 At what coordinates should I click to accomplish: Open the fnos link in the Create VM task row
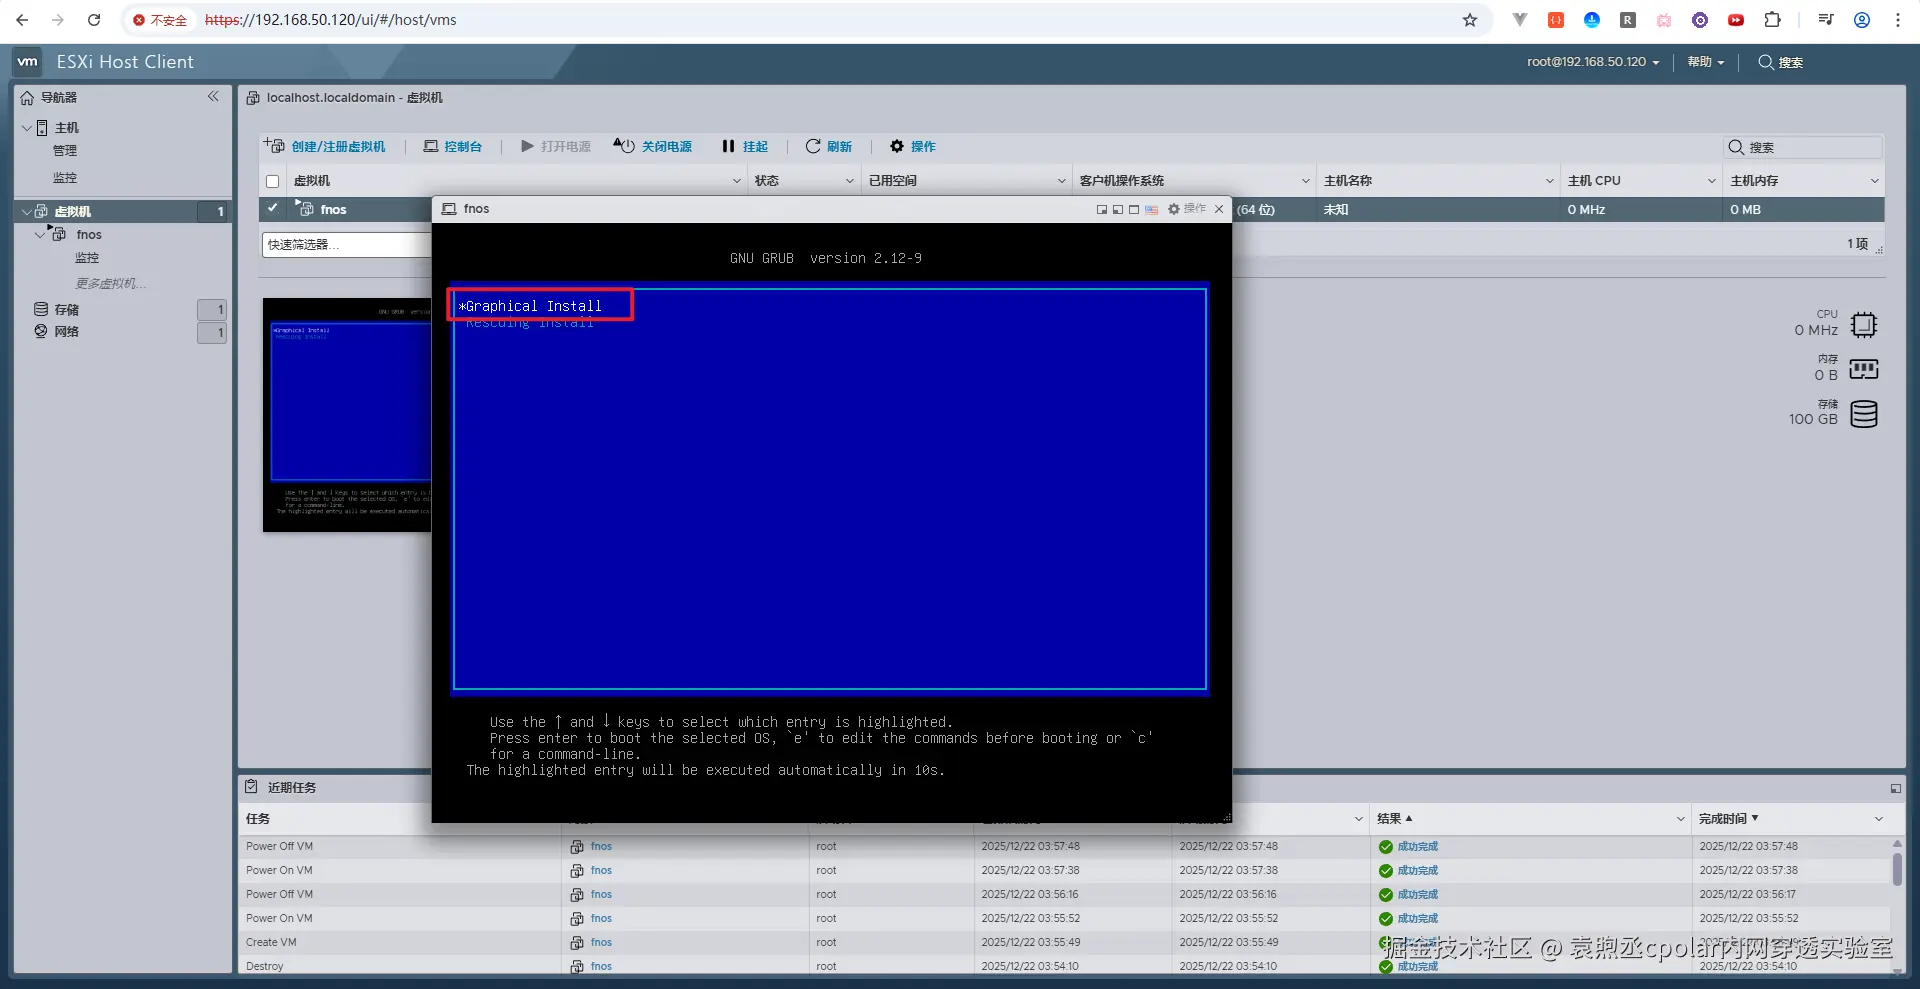601,942
